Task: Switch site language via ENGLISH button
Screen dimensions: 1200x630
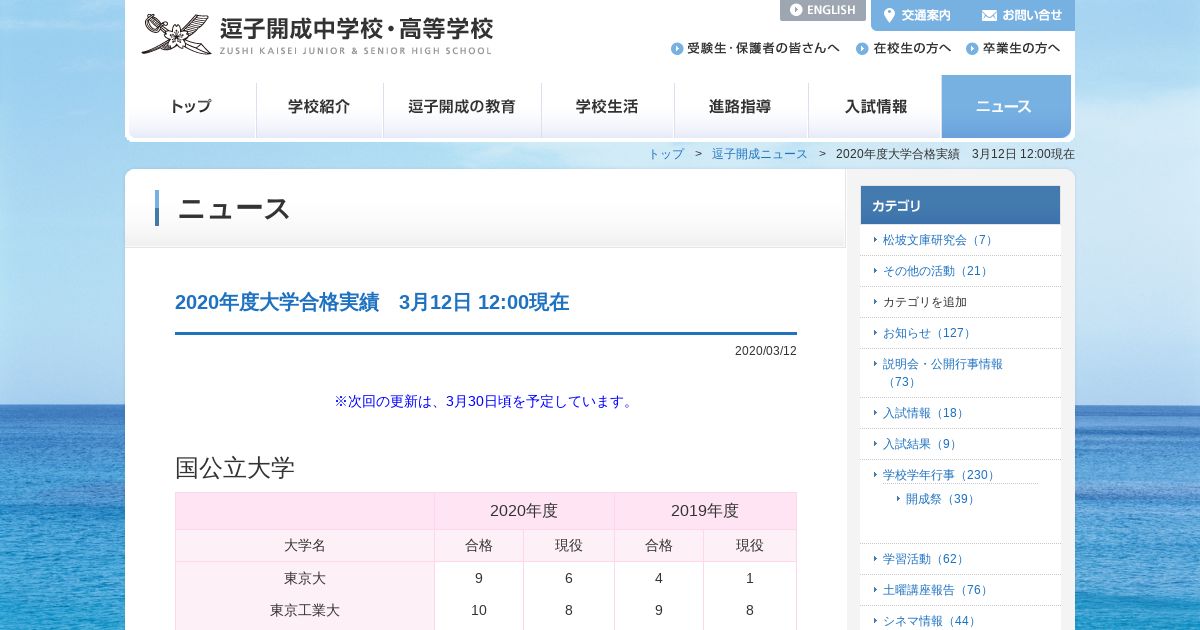Action: (823, 10)
